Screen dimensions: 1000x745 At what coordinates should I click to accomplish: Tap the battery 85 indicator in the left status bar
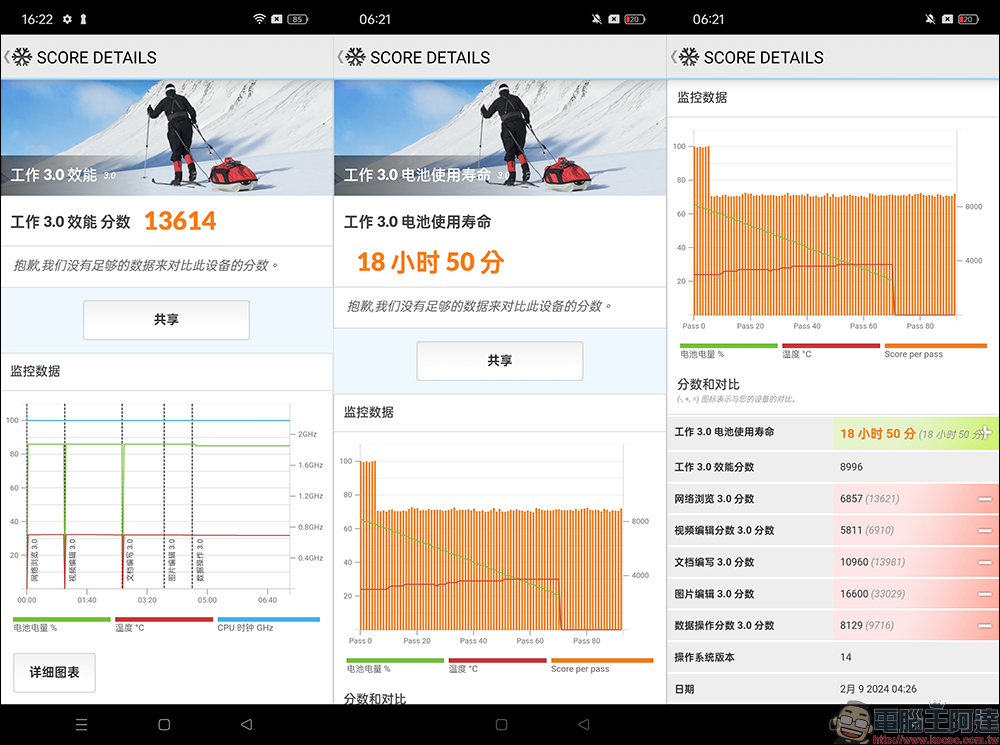click(298, 19)
